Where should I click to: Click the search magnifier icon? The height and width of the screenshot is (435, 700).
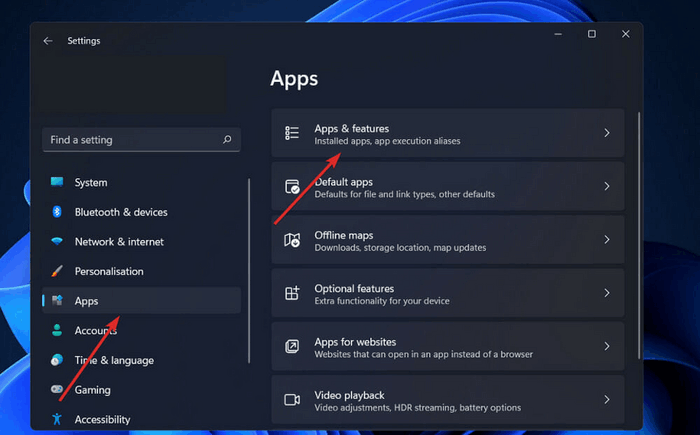click(228, 140)
